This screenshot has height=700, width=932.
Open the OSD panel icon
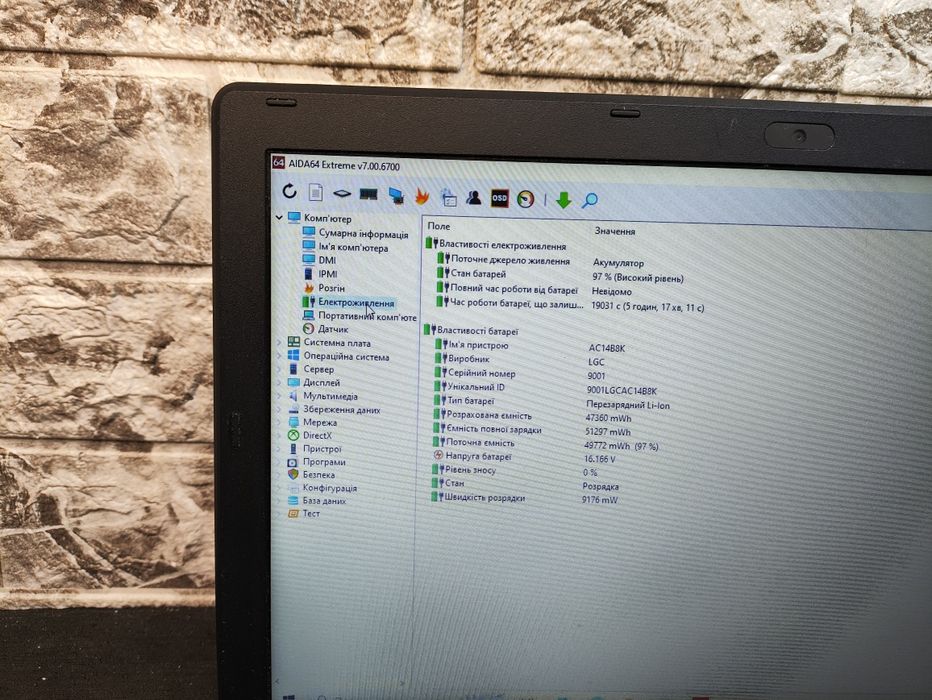click(499, 198)
